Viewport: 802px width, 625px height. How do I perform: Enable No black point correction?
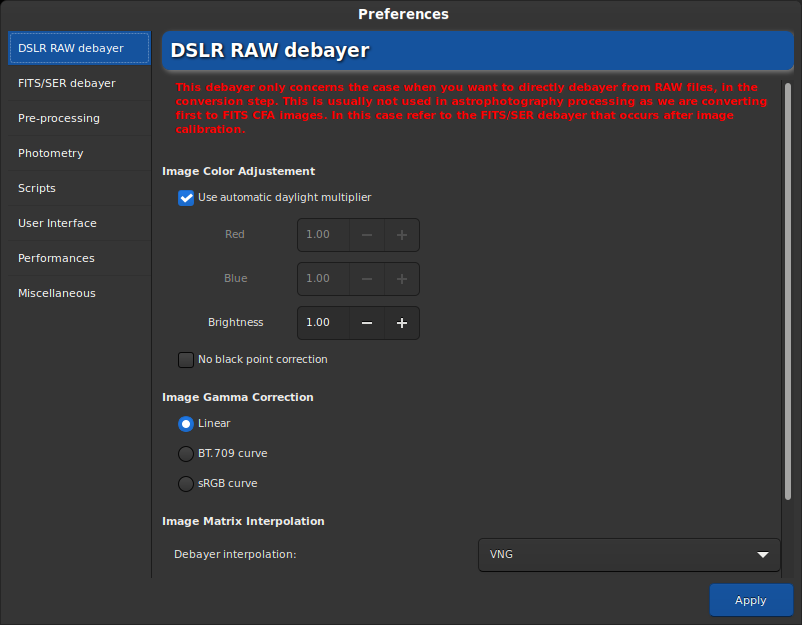click(186, 360)
